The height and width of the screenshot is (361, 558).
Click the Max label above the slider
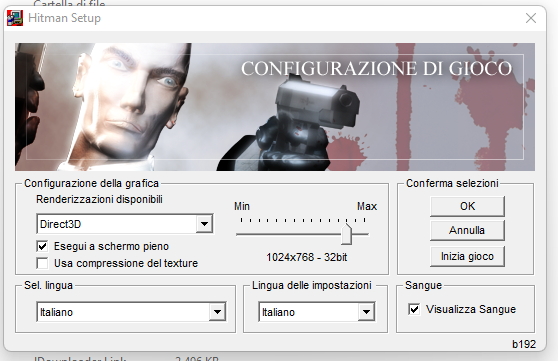[x=367, y=206]
